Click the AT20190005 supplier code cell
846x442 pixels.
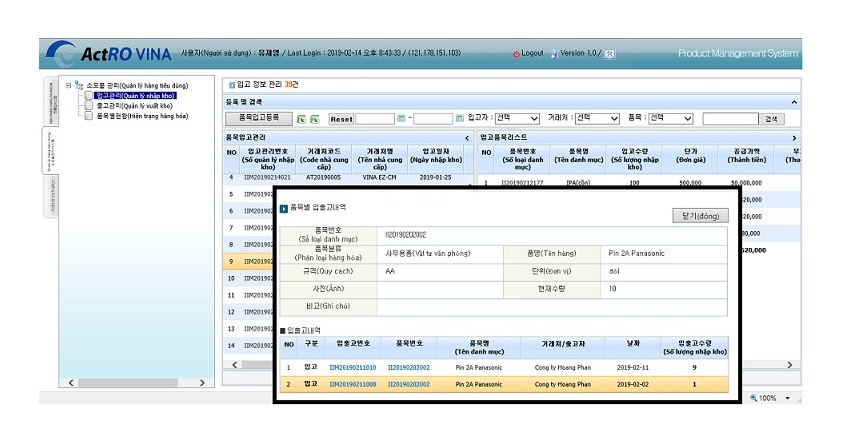point(323,177)
